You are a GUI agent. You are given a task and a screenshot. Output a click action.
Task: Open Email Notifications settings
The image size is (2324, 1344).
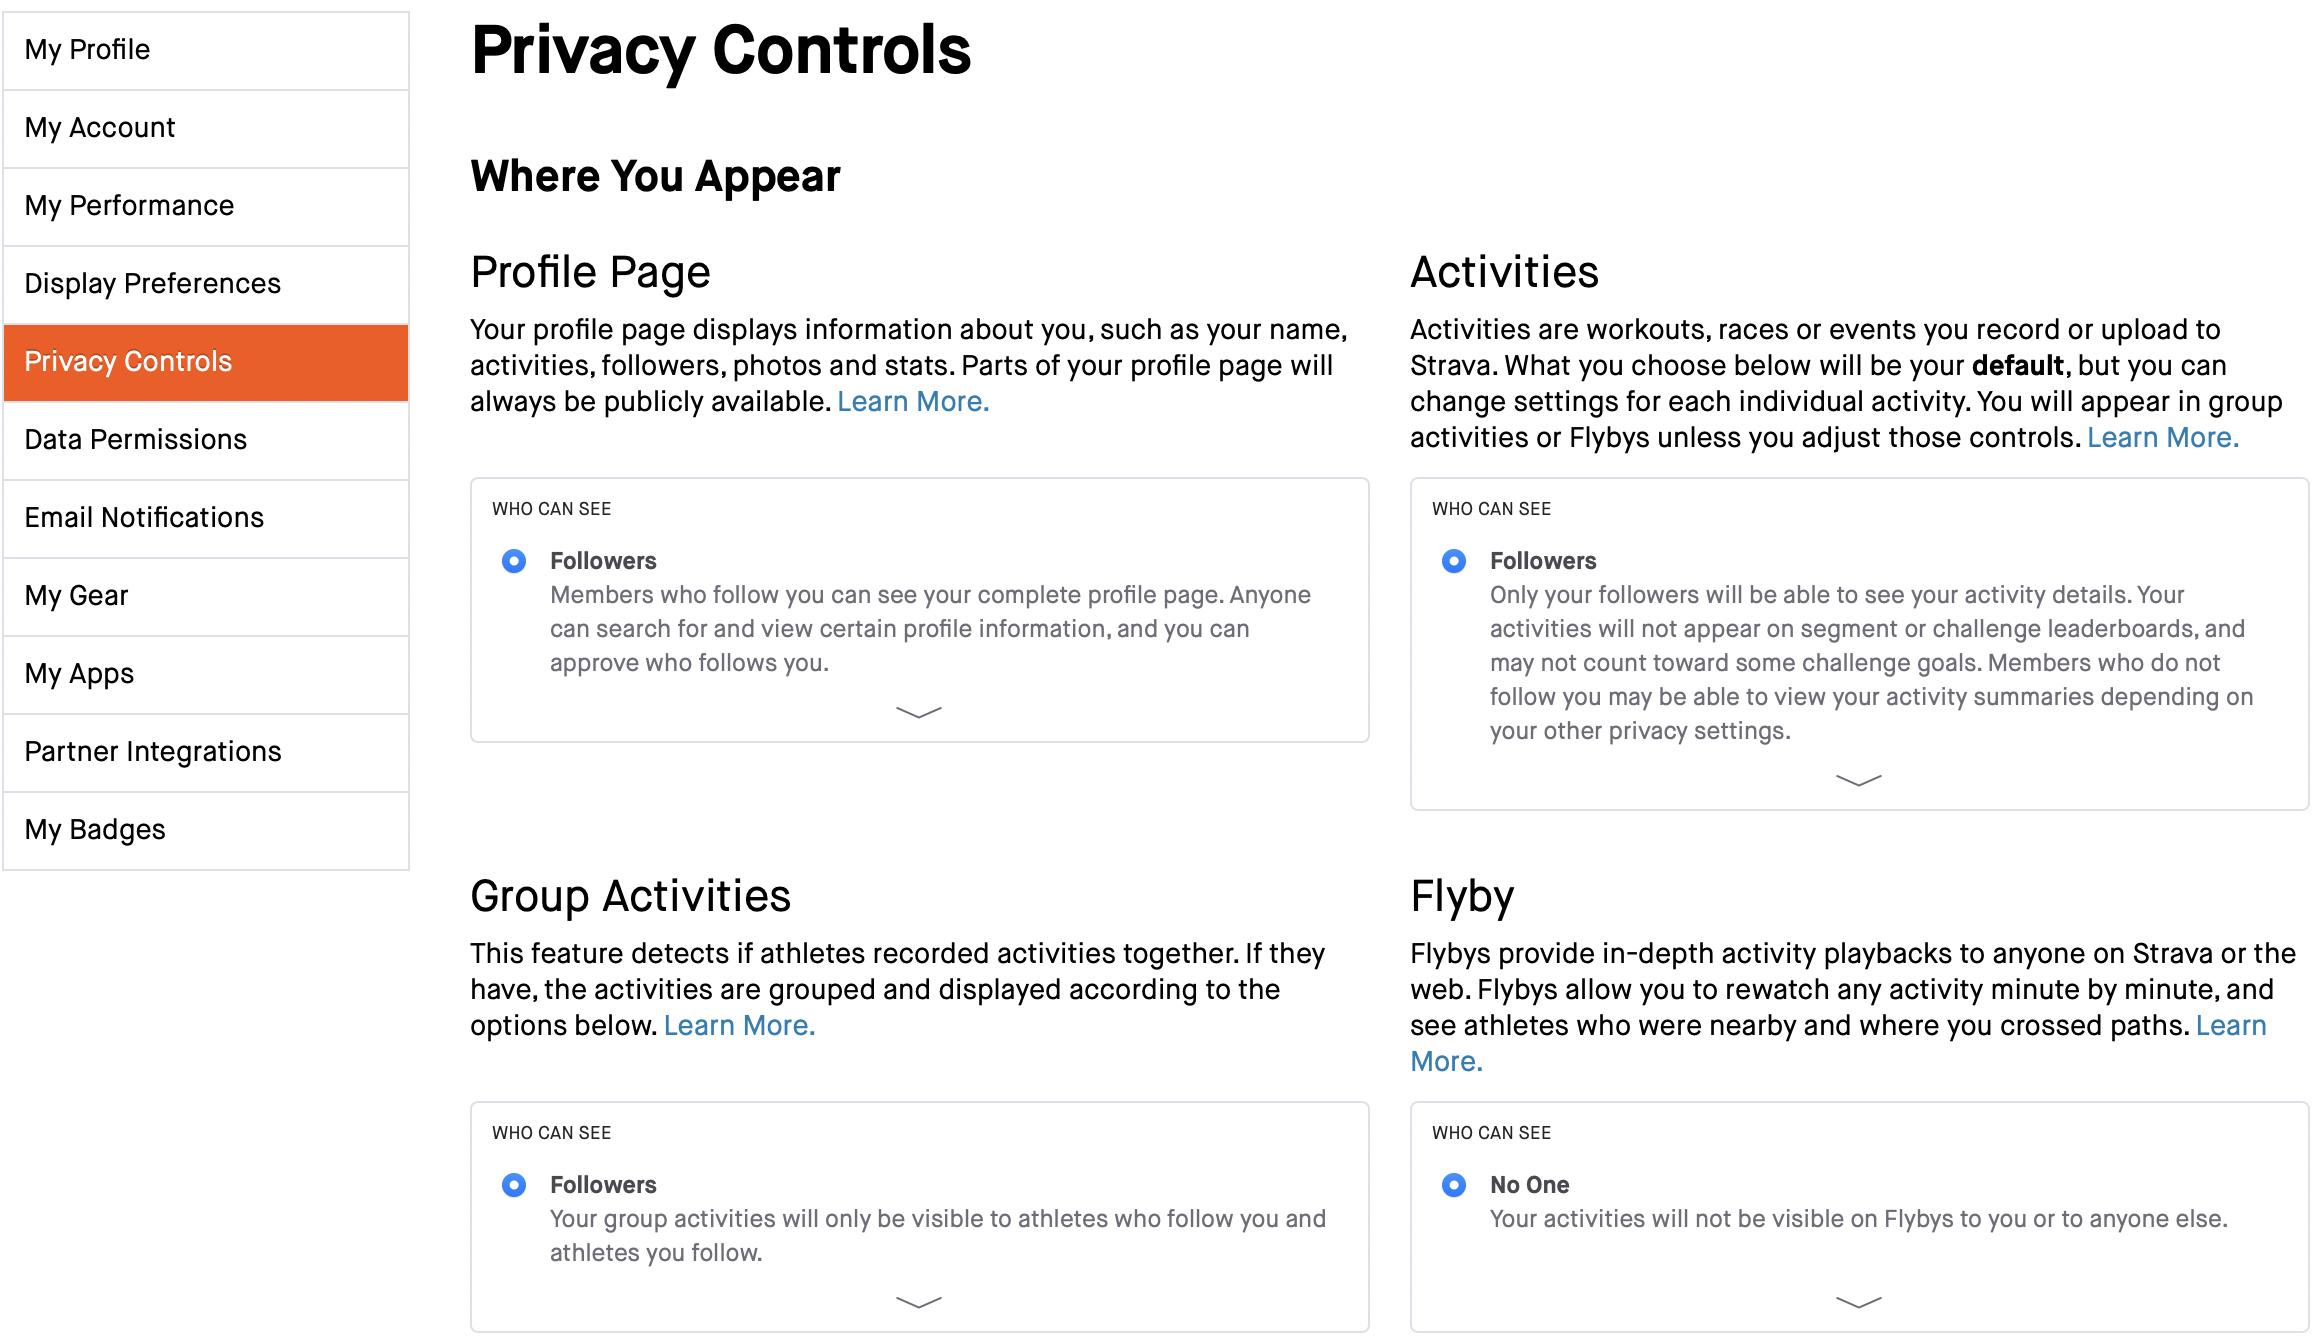[x=206, y=519]
